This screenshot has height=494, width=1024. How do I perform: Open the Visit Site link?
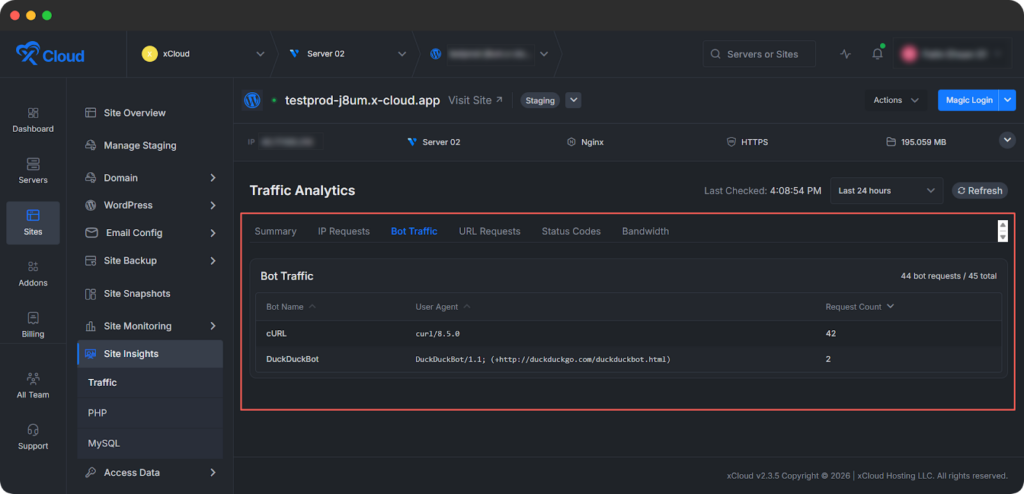click(x=475, y=100)
